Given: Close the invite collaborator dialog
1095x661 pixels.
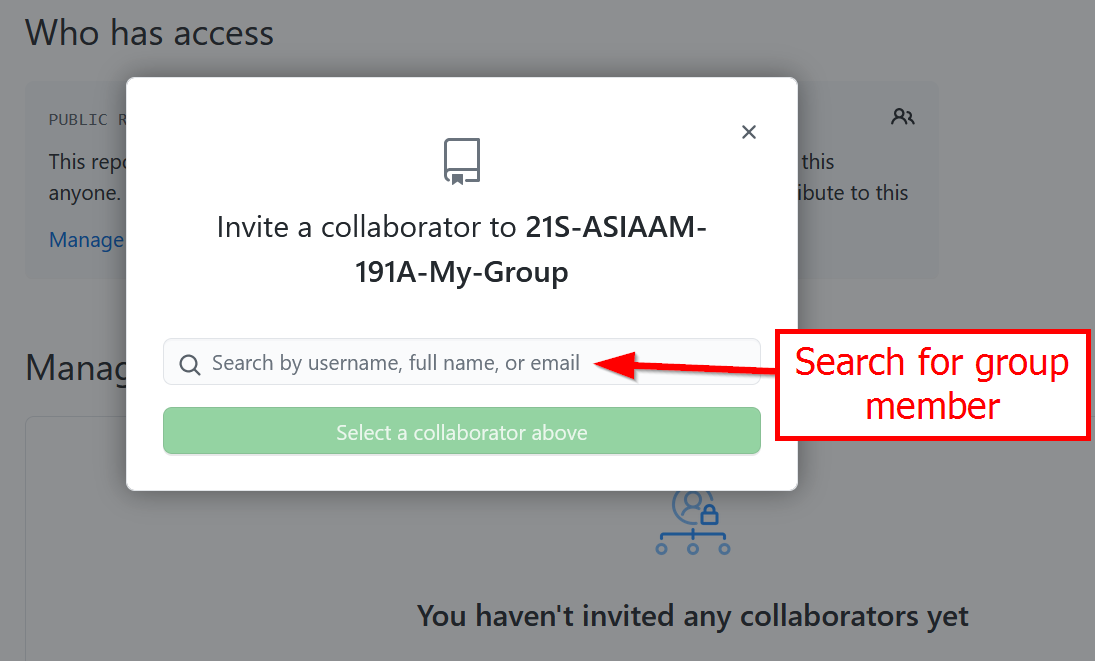Looking at the screenshot, I should click(749, 132).
